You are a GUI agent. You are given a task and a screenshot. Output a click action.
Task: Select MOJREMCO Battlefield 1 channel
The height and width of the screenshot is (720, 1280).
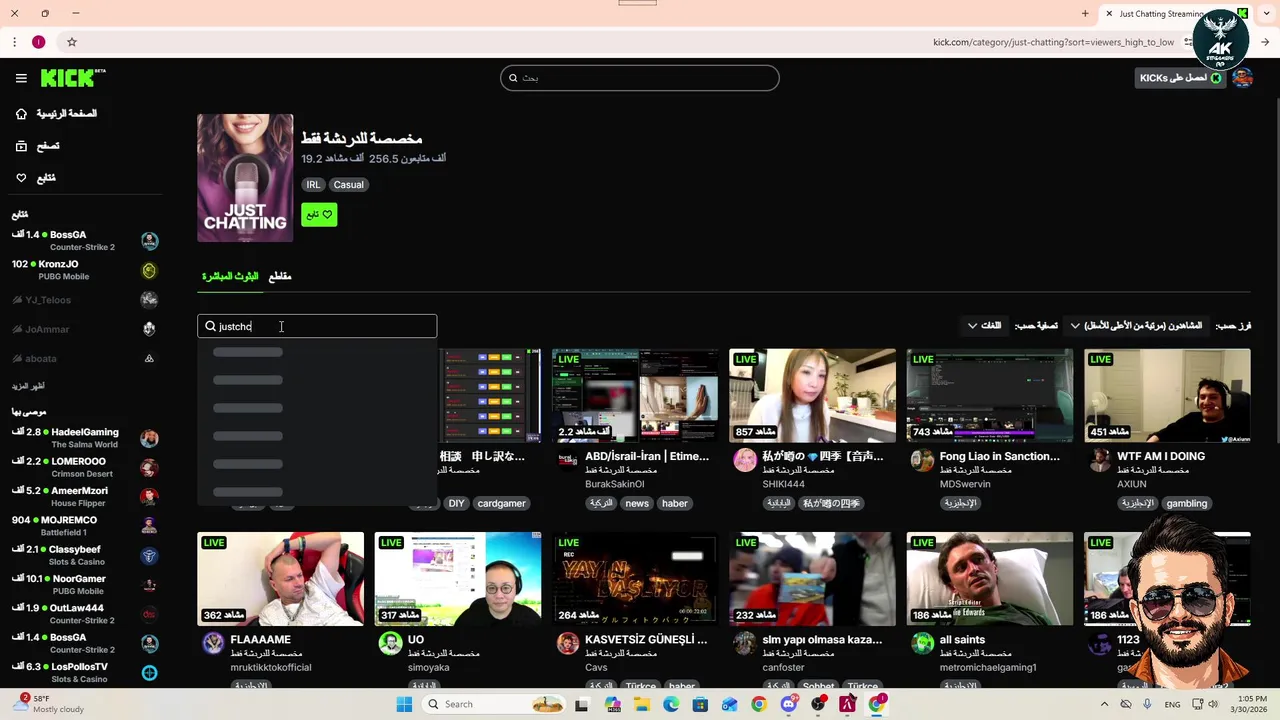(x=85, y=526)
